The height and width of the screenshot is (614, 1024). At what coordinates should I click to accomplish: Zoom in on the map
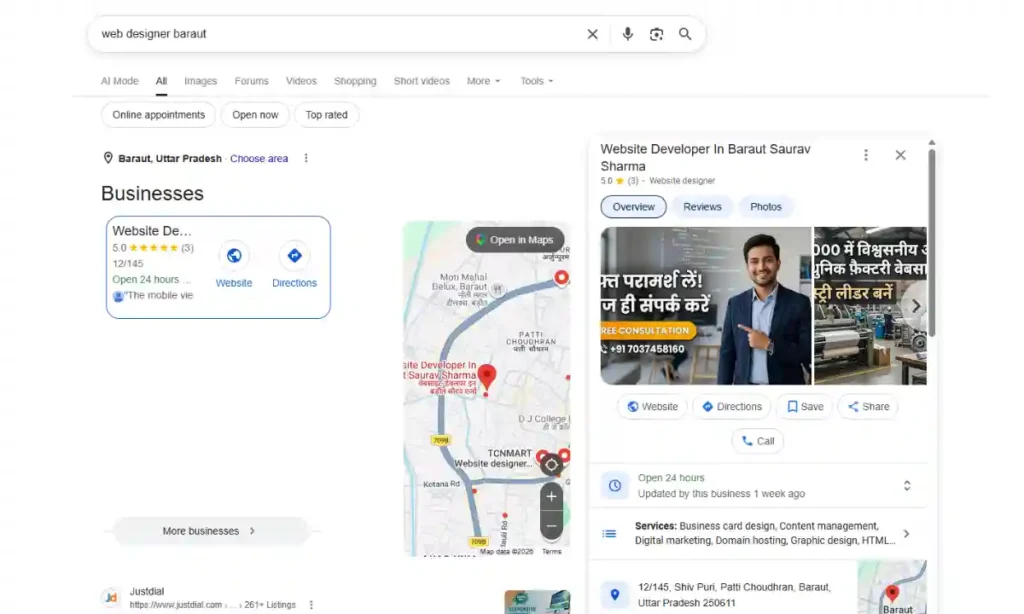(x=551, y=497)
